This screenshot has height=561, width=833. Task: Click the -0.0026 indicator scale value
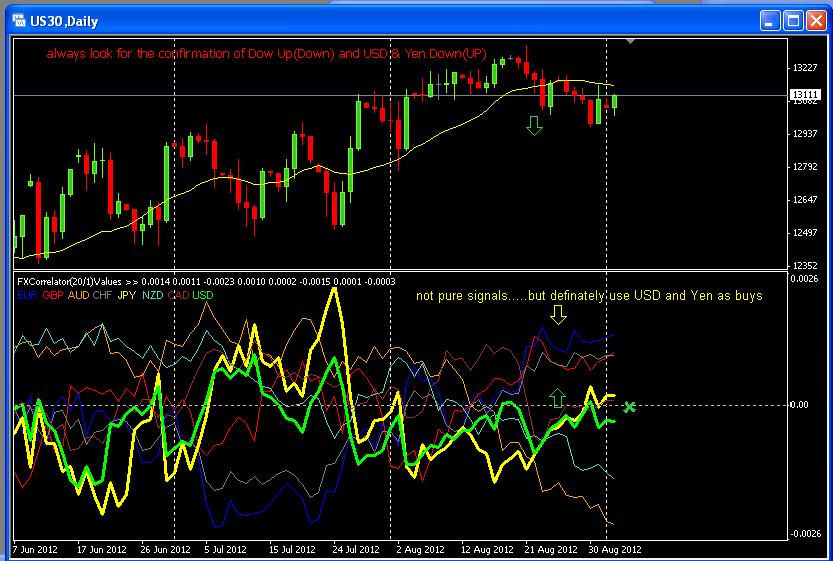coord(806,534)
